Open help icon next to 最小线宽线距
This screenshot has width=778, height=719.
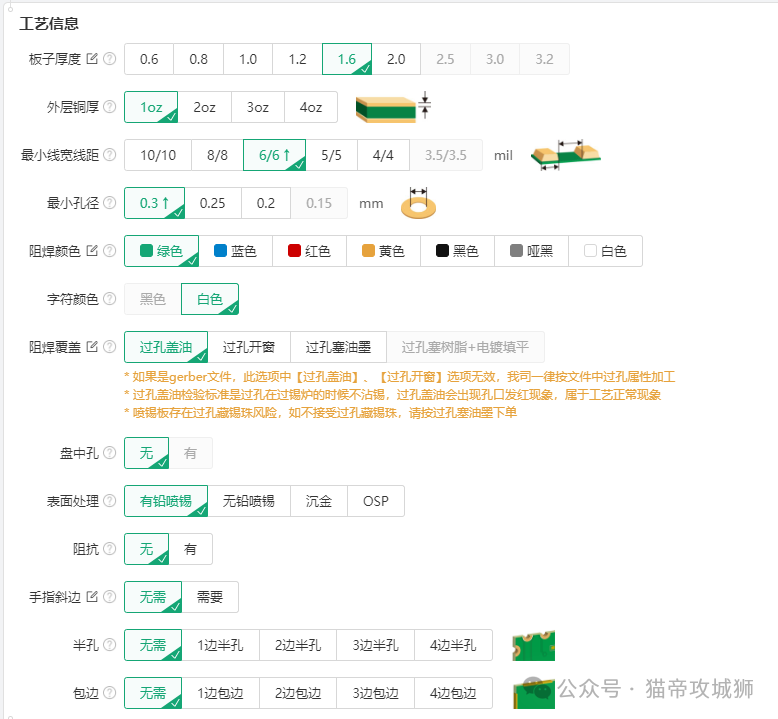point(109,155)
